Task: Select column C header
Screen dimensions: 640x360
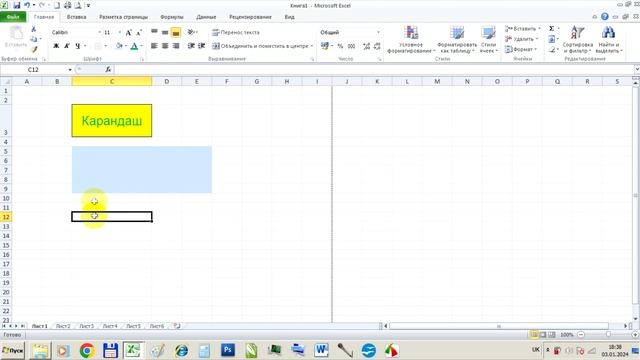Action: click(x=112, y=82)
